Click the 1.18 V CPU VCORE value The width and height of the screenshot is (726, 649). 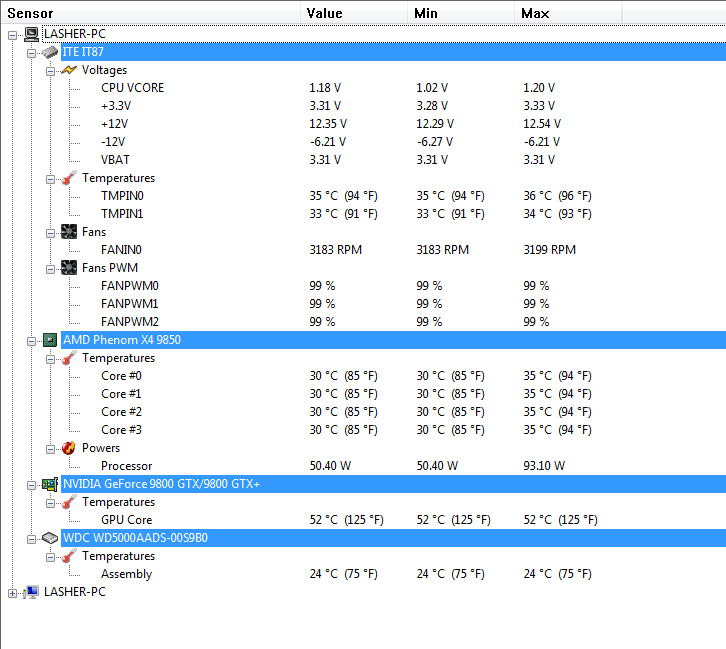[x=325, y=88]
